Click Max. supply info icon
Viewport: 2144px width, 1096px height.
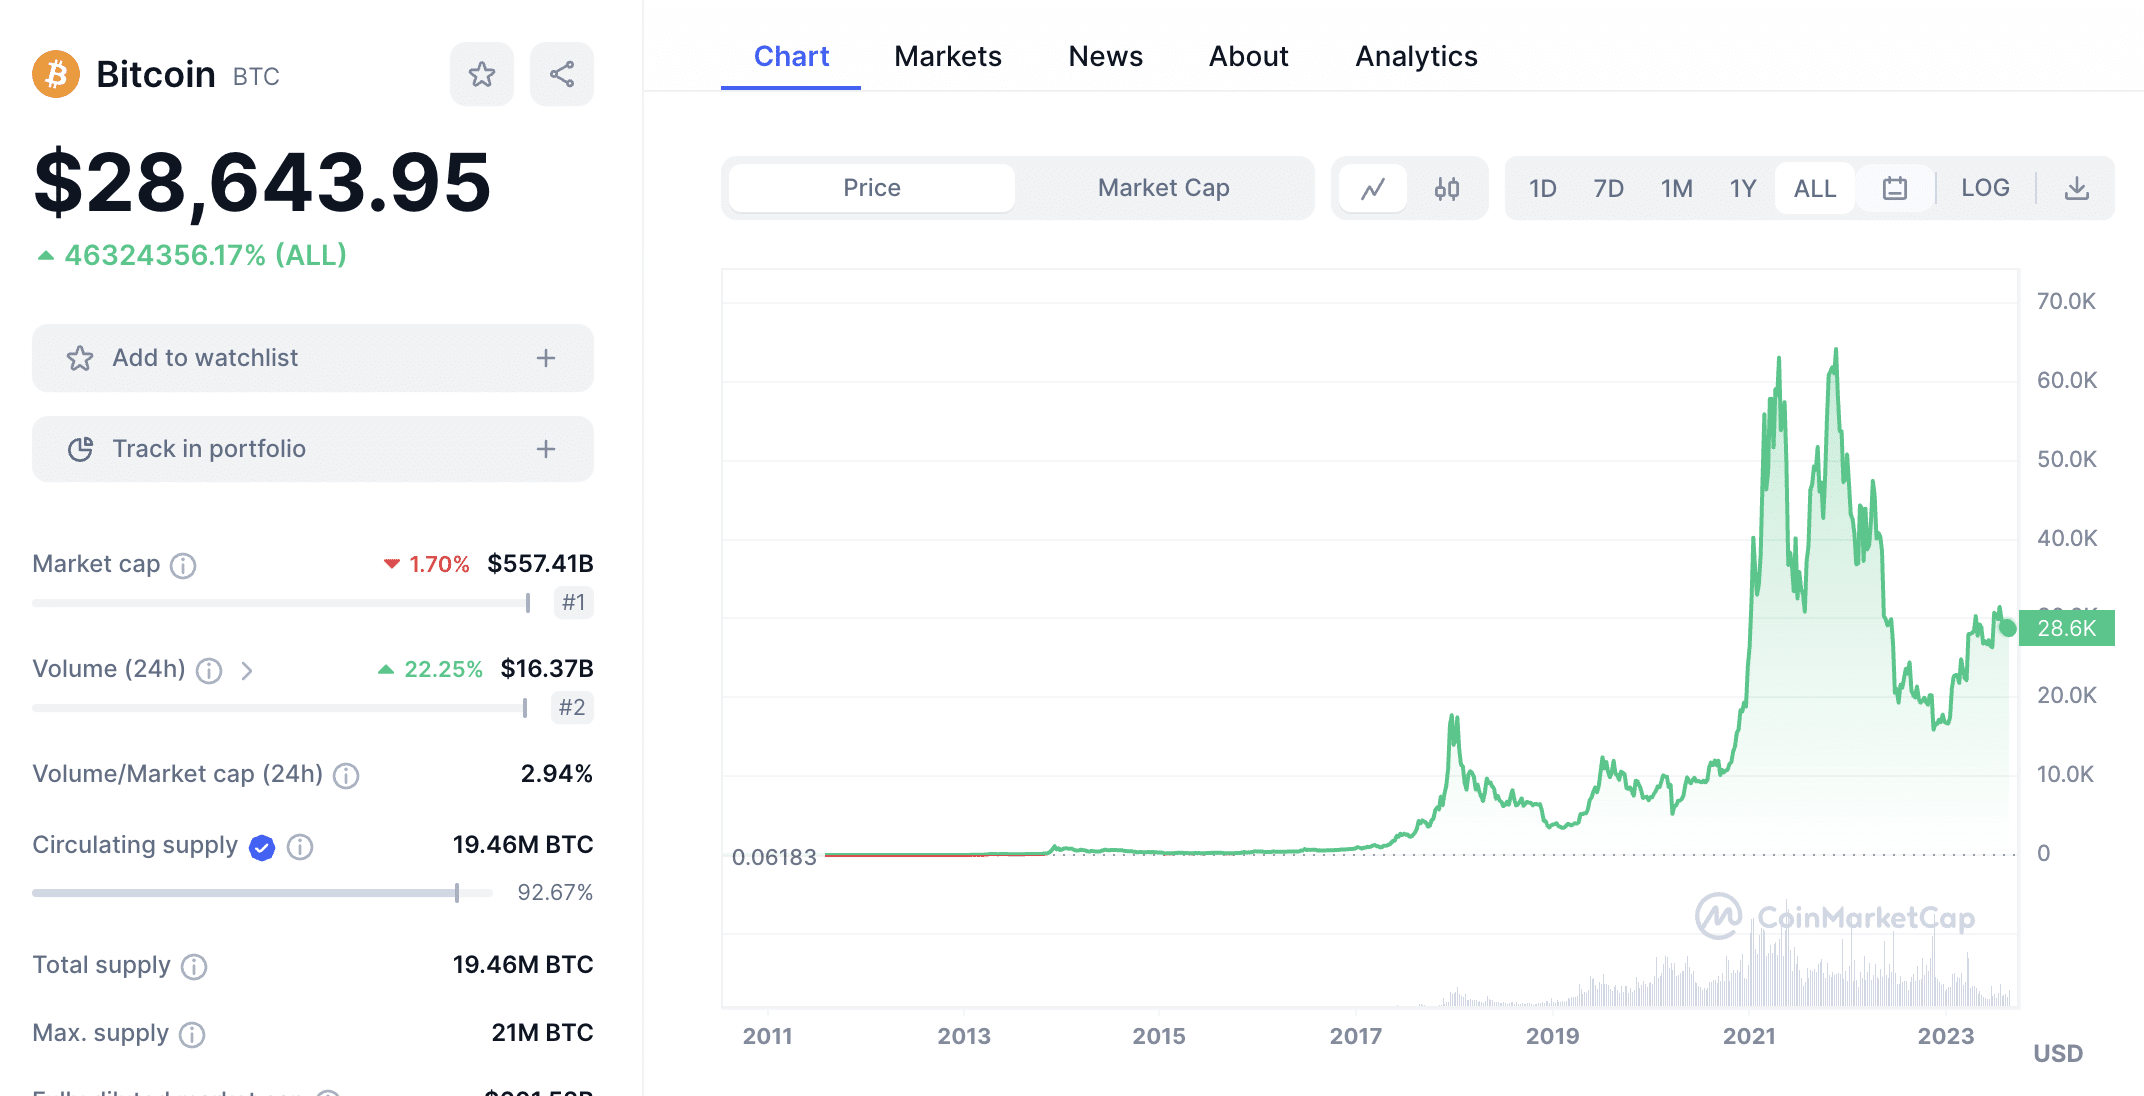[192, 1034]
